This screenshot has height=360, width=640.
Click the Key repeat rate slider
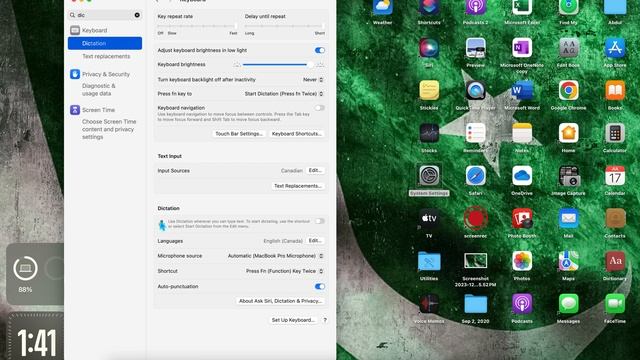(x=198, y=27)
